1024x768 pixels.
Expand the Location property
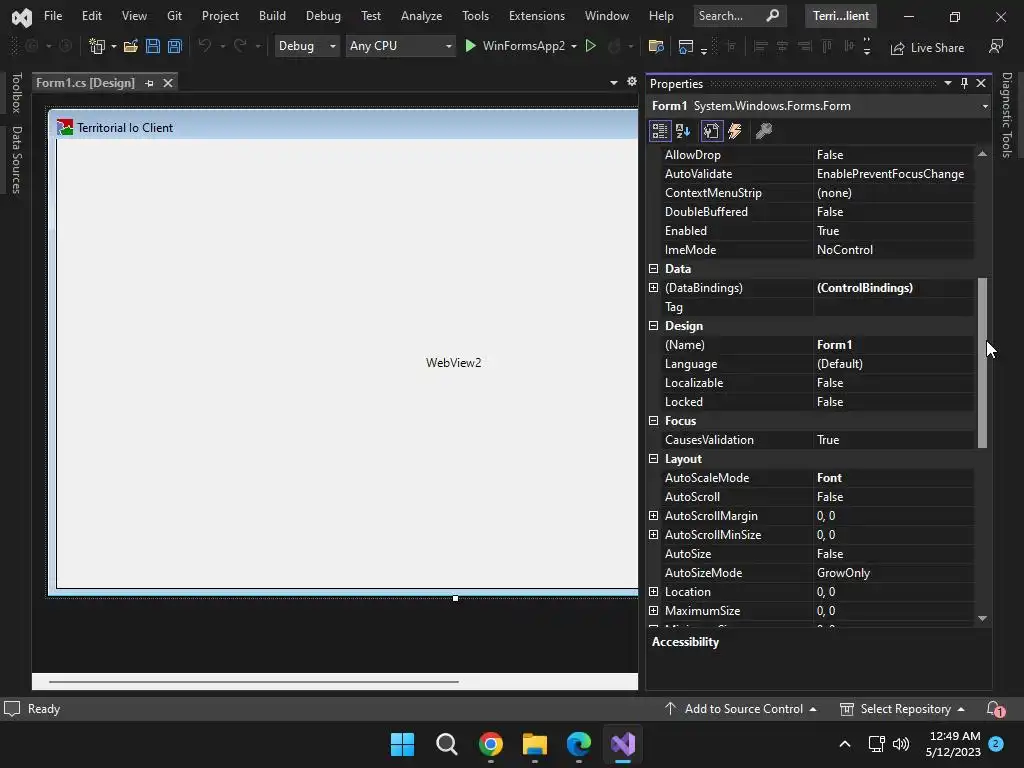pos(653,591)
